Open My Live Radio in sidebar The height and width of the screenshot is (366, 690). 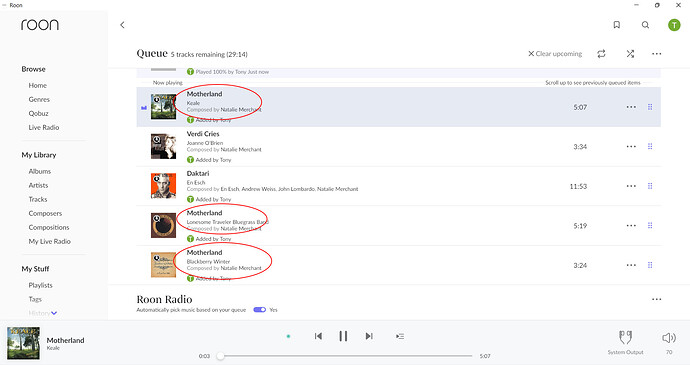click(49, 242)
